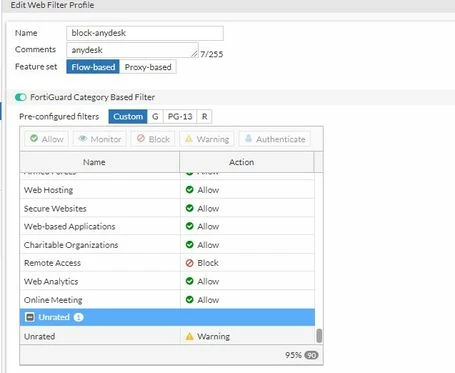Click the Monitor action button
Image resolution: width=455 pixels, height=373 pixels.
pyautogui.click(x=100, y=139)
